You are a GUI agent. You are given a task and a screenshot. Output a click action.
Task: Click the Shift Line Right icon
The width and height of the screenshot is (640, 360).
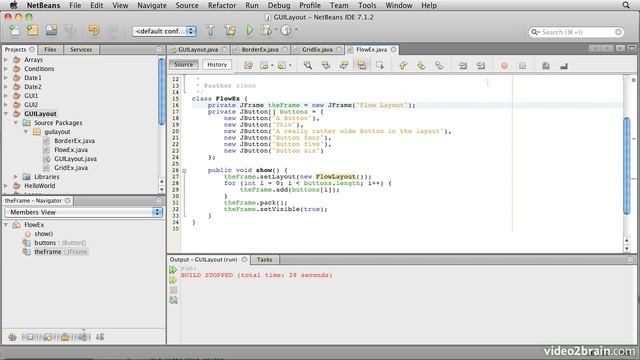[481, 65]
